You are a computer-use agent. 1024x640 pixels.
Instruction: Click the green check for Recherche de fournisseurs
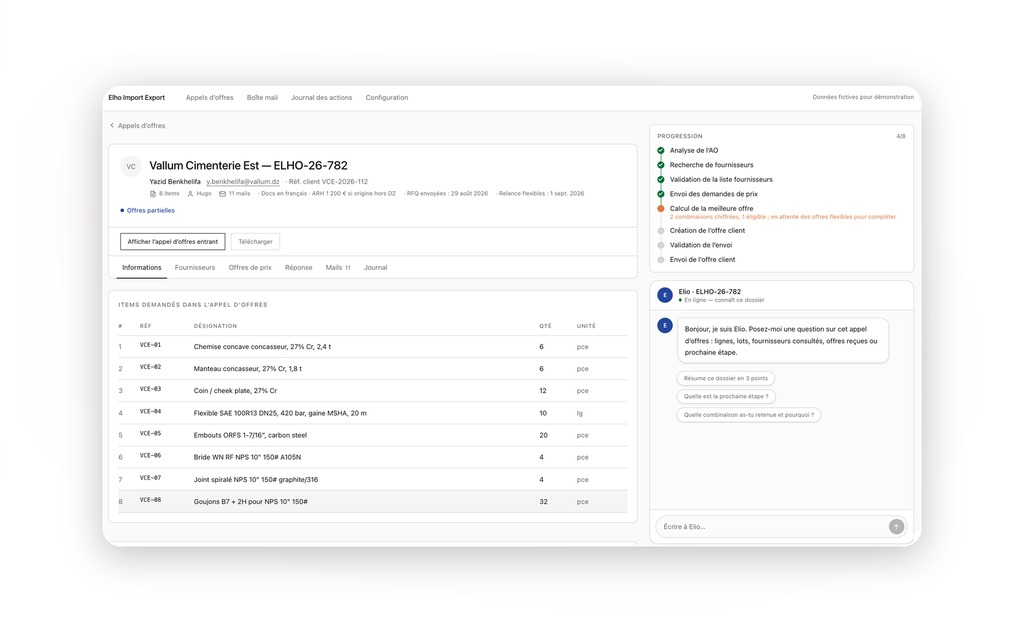coord(661,165)
